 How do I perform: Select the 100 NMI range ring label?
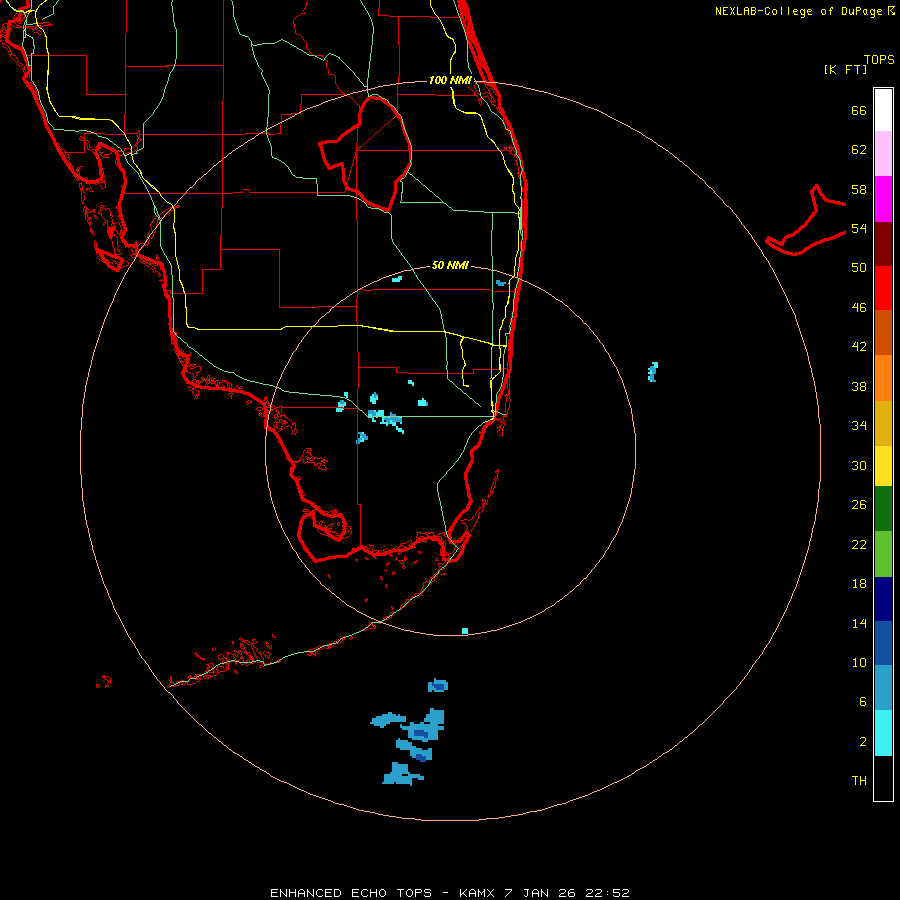[450, 80]
